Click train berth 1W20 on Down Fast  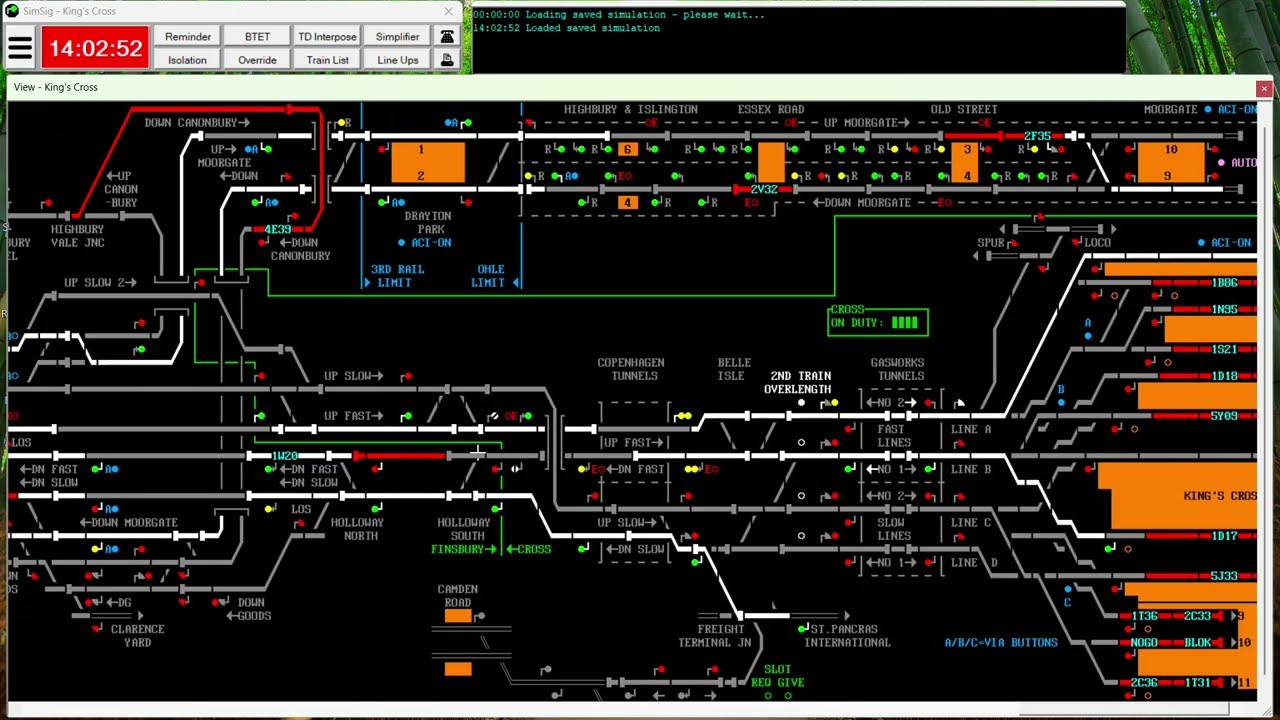[x=285, y=456]
